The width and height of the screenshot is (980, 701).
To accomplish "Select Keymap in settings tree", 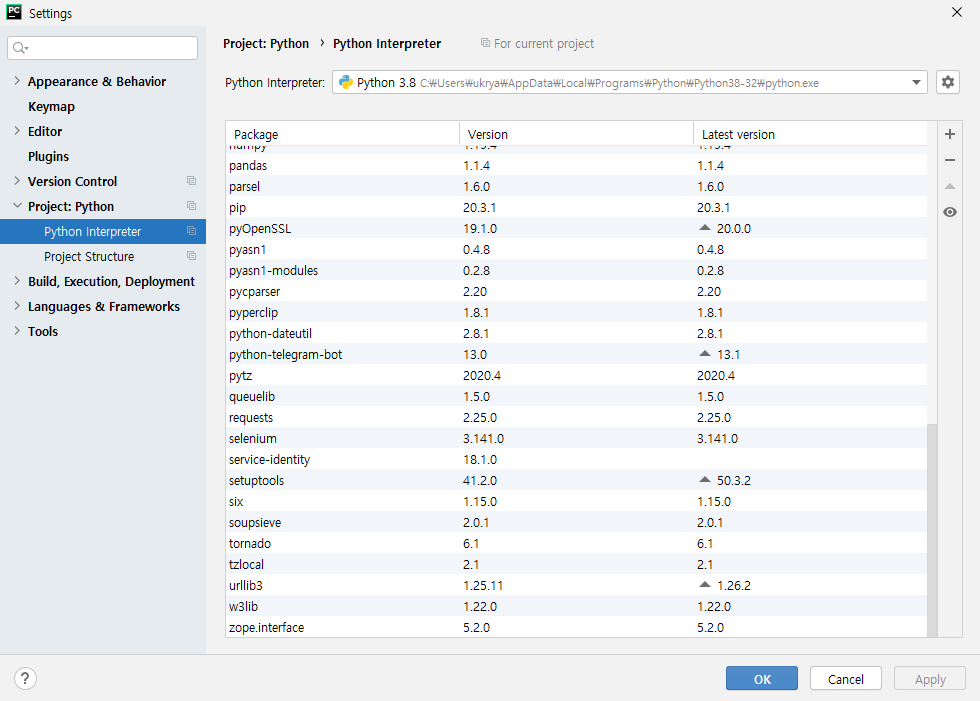I will click(x=51, y=106).
